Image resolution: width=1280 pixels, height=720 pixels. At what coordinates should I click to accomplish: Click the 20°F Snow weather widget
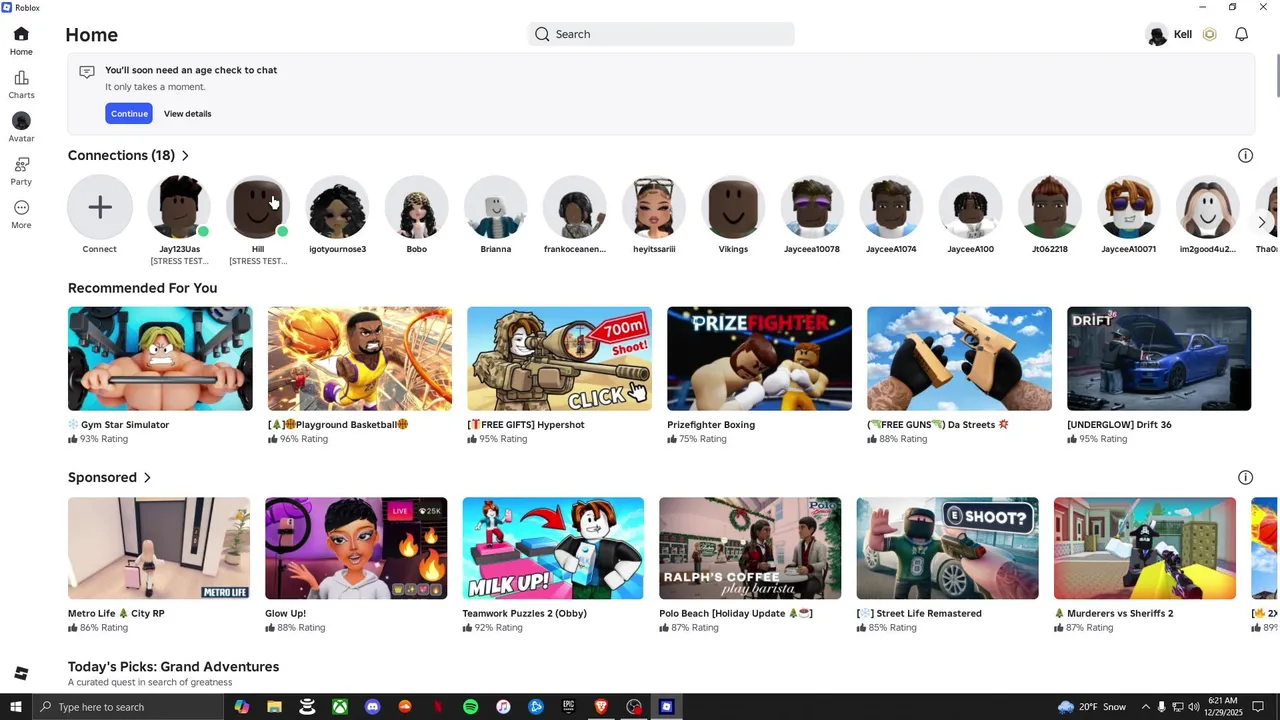[1091, 707]
